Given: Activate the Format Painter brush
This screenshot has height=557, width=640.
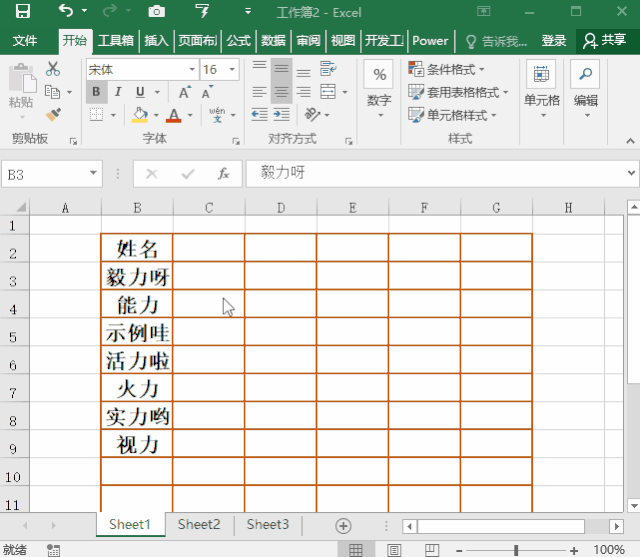Looking at the screenshot, I should [53, 115].
